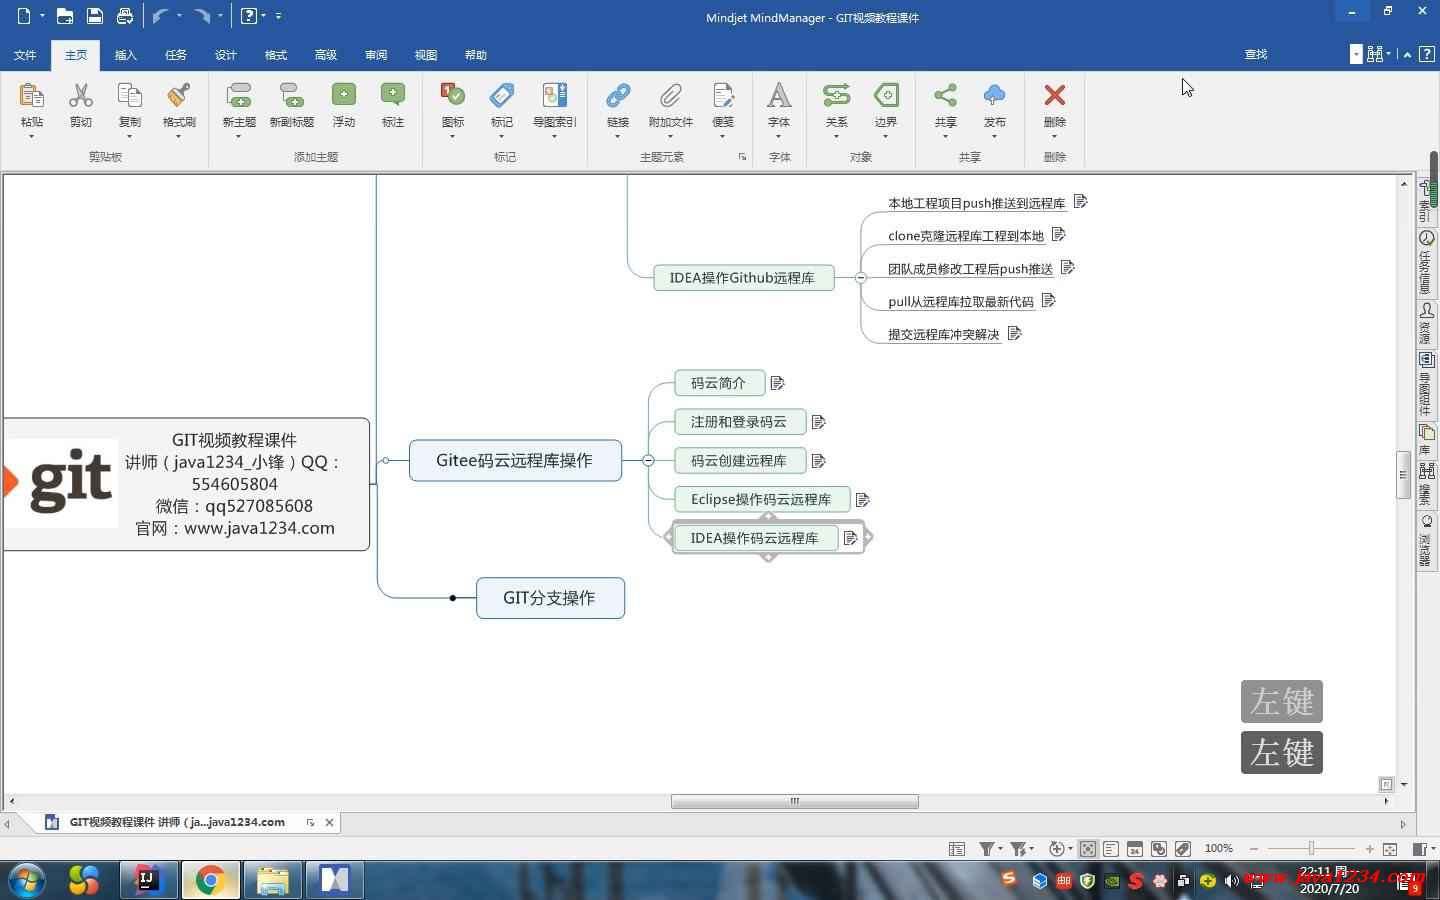This screenshot has width=1440, height=900.
Task: Click the zoom out minus button
Action: (x=1254, y=849)
